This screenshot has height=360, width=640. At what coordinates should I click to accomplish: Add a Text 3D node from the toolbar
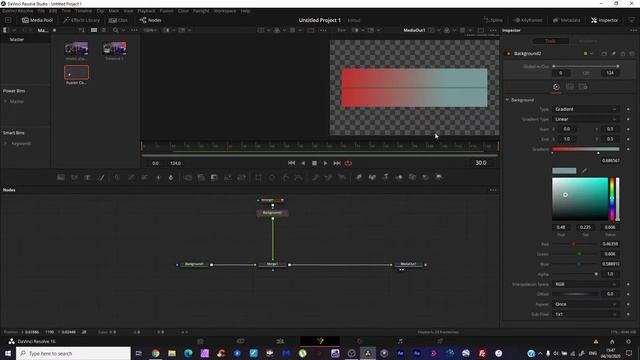pos(385,177)
